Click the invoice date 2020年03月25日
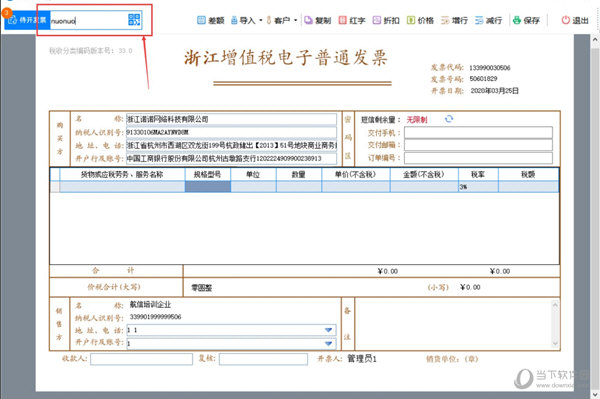The width and height of the screenshot is (600, 399). click(x=494, y=91)
